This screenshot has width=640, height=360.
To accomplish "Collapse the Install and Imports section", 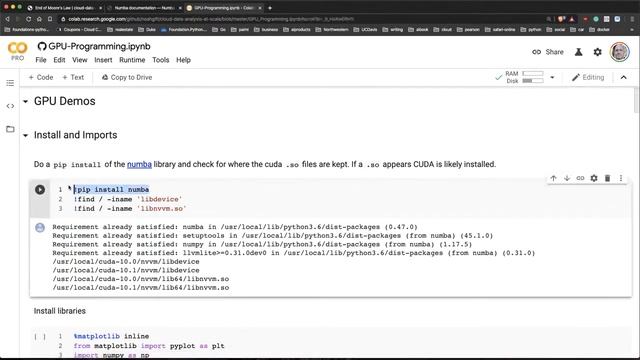I will pos(25,135).
